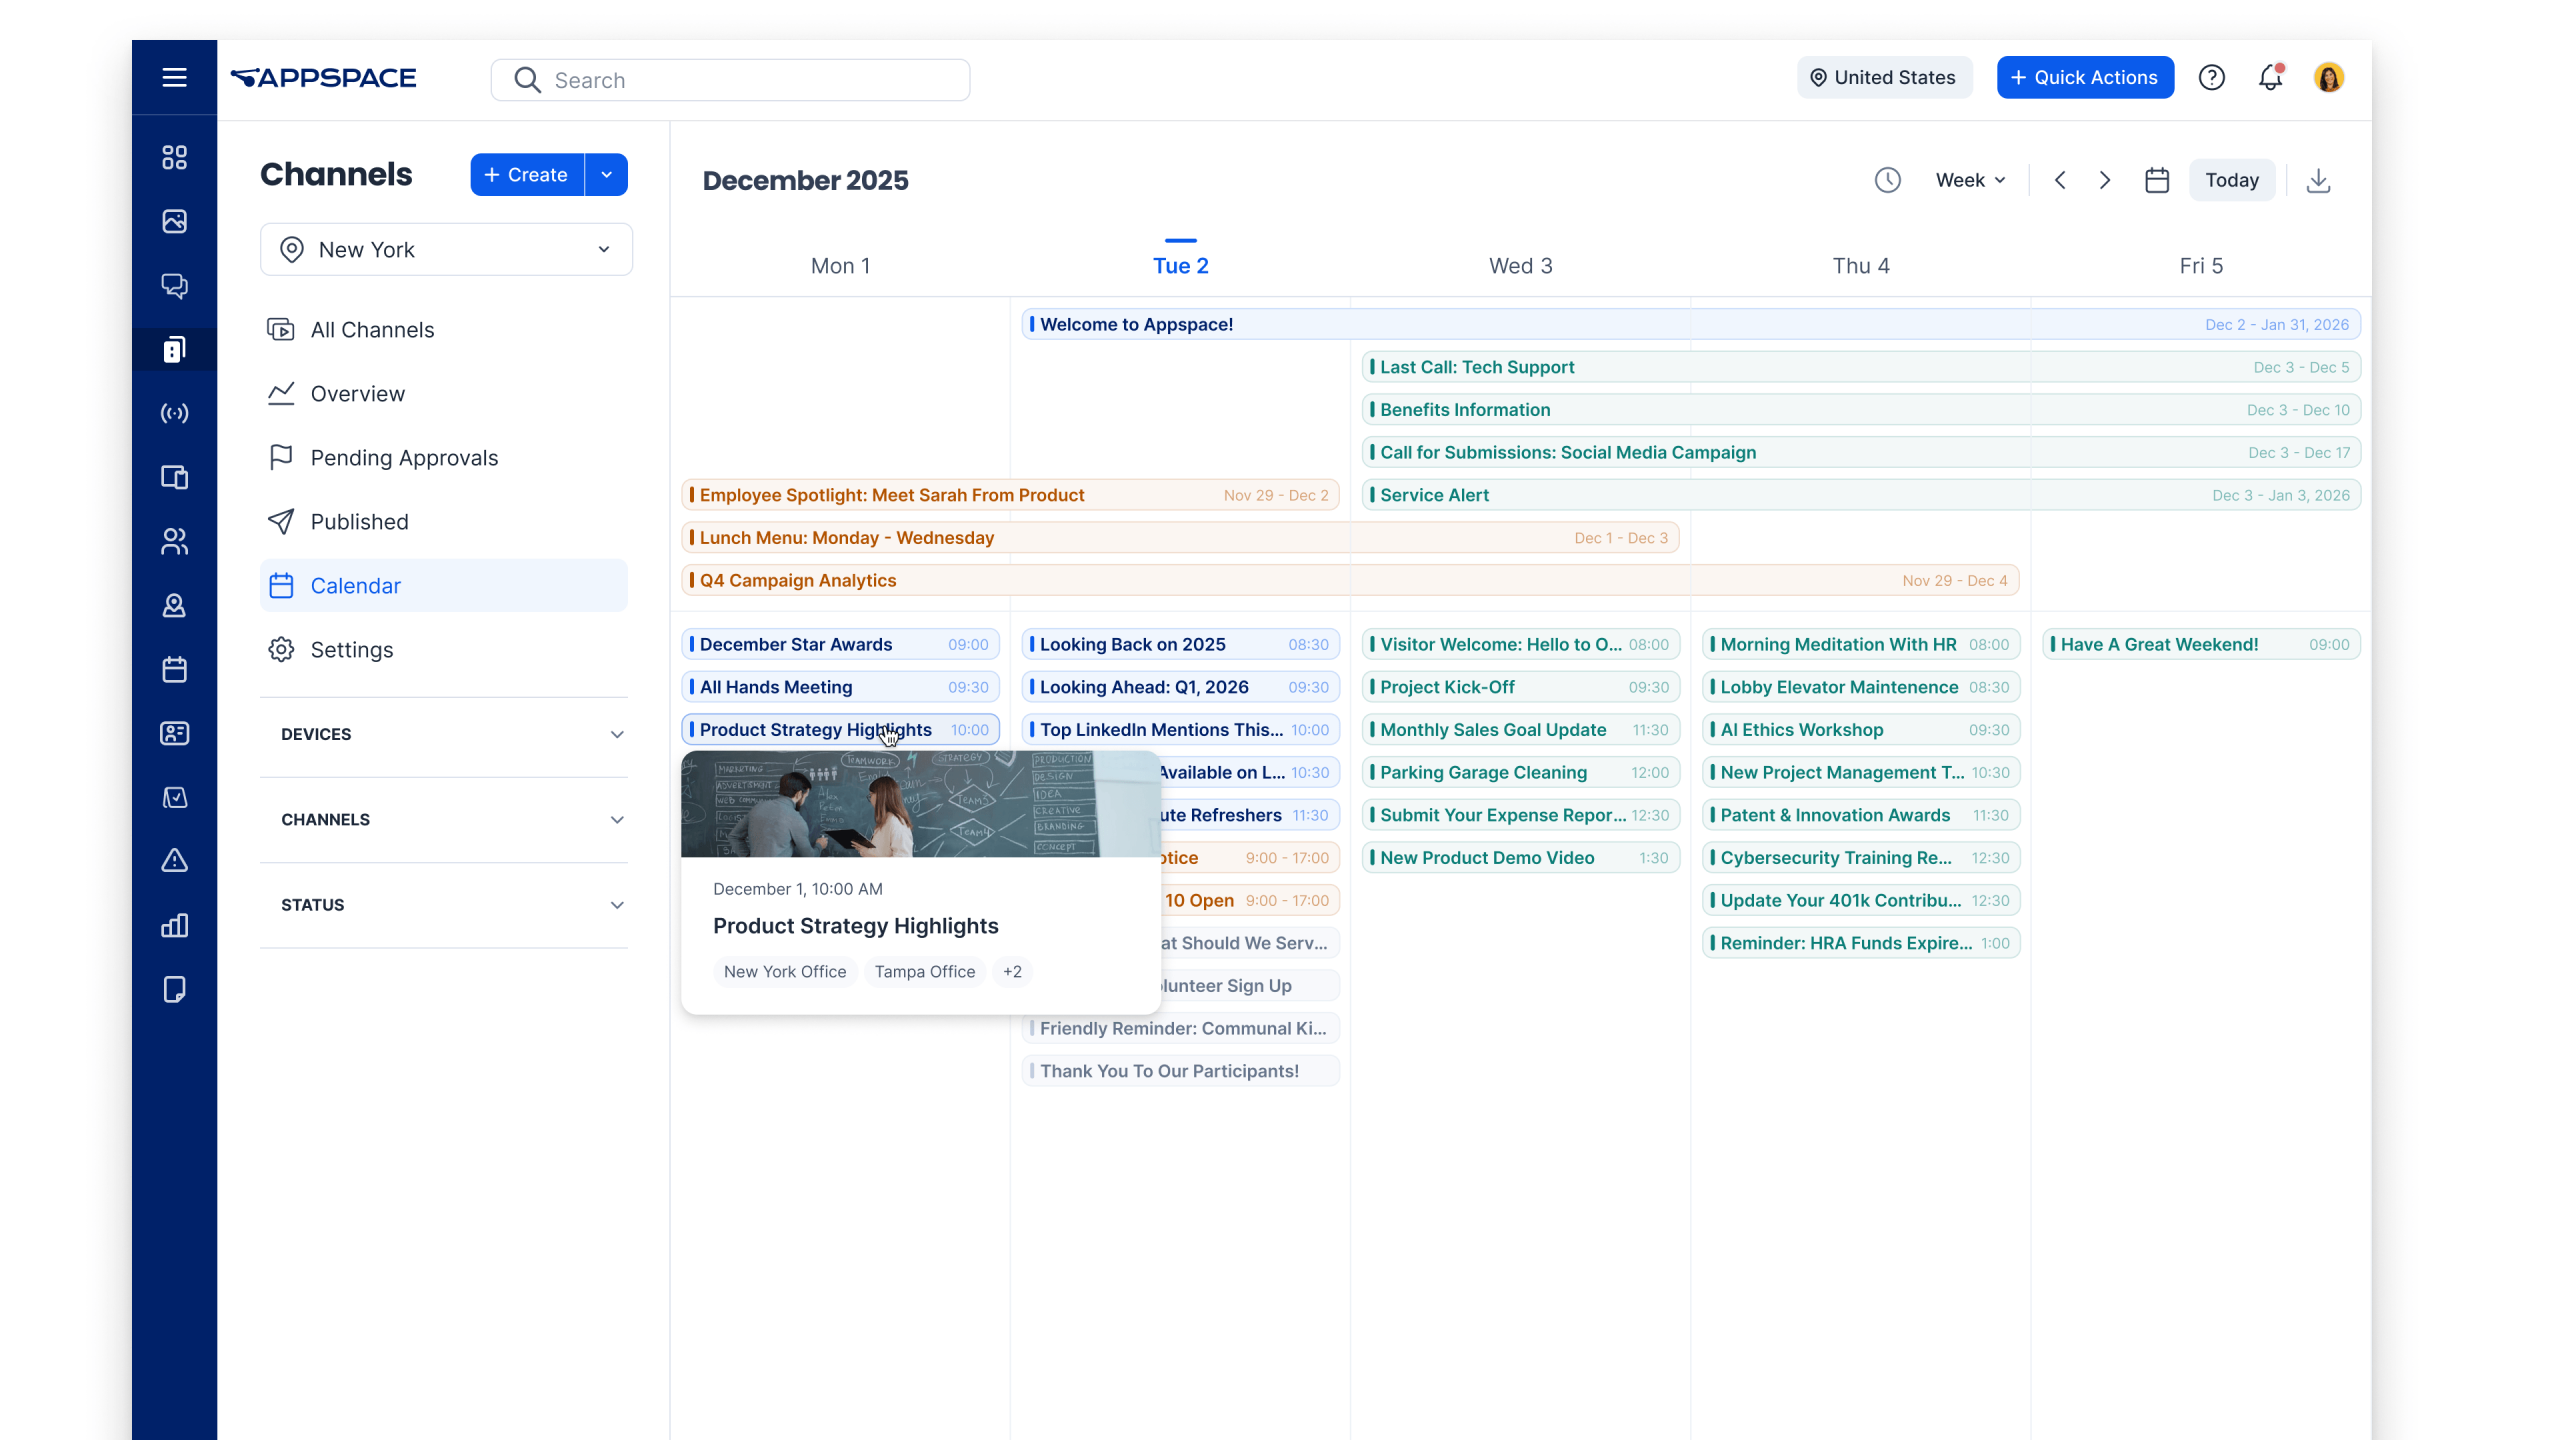The image size is (2560, 1440).
Task: Open the Library image icon in sidebar
Action: click(174, 221)
